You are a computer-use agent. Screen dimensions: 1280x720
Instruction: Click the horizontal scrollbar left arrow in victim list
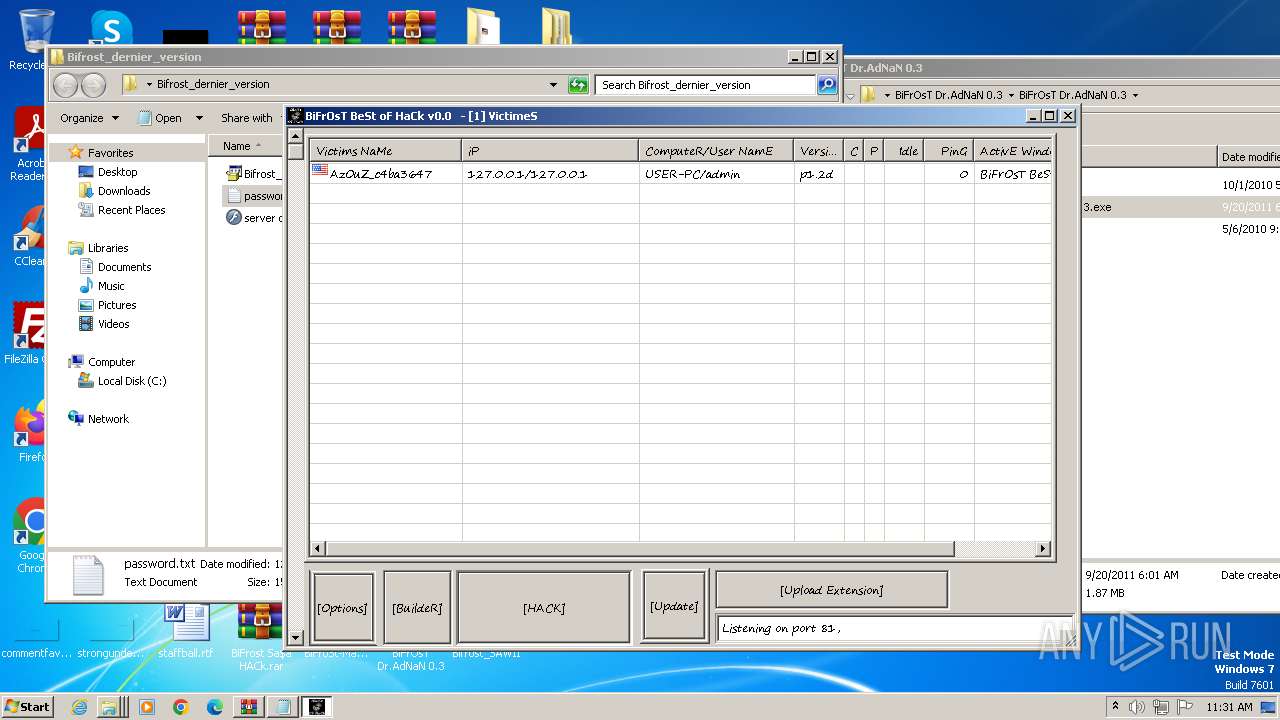tap(318, 548)
